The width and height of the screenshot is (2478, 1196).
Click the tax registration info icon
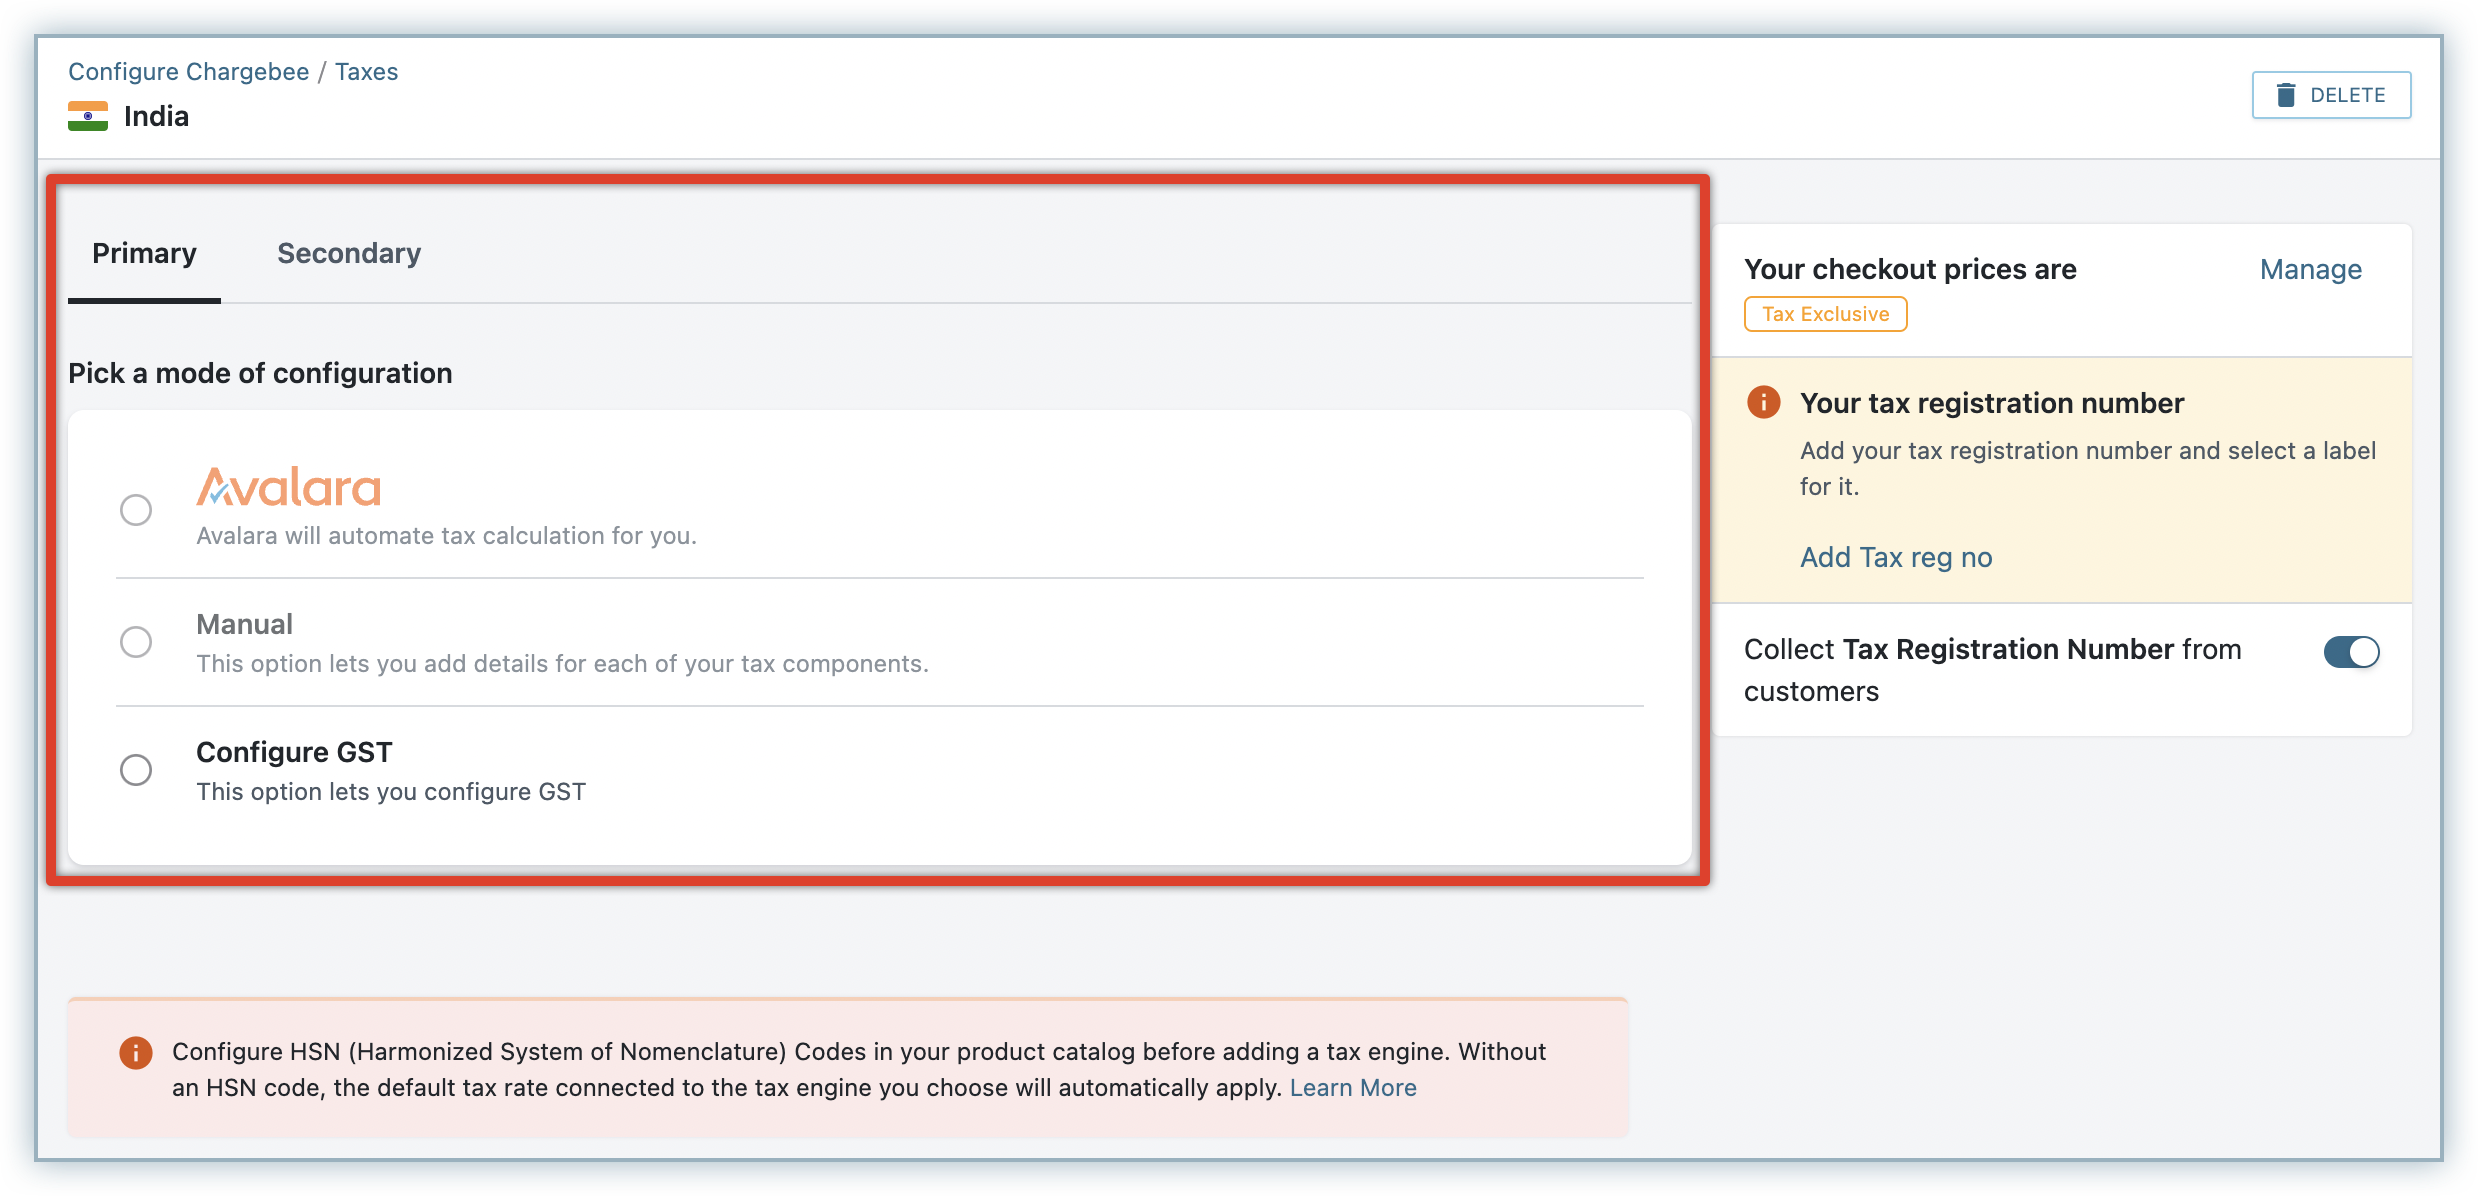[1763, 402]
